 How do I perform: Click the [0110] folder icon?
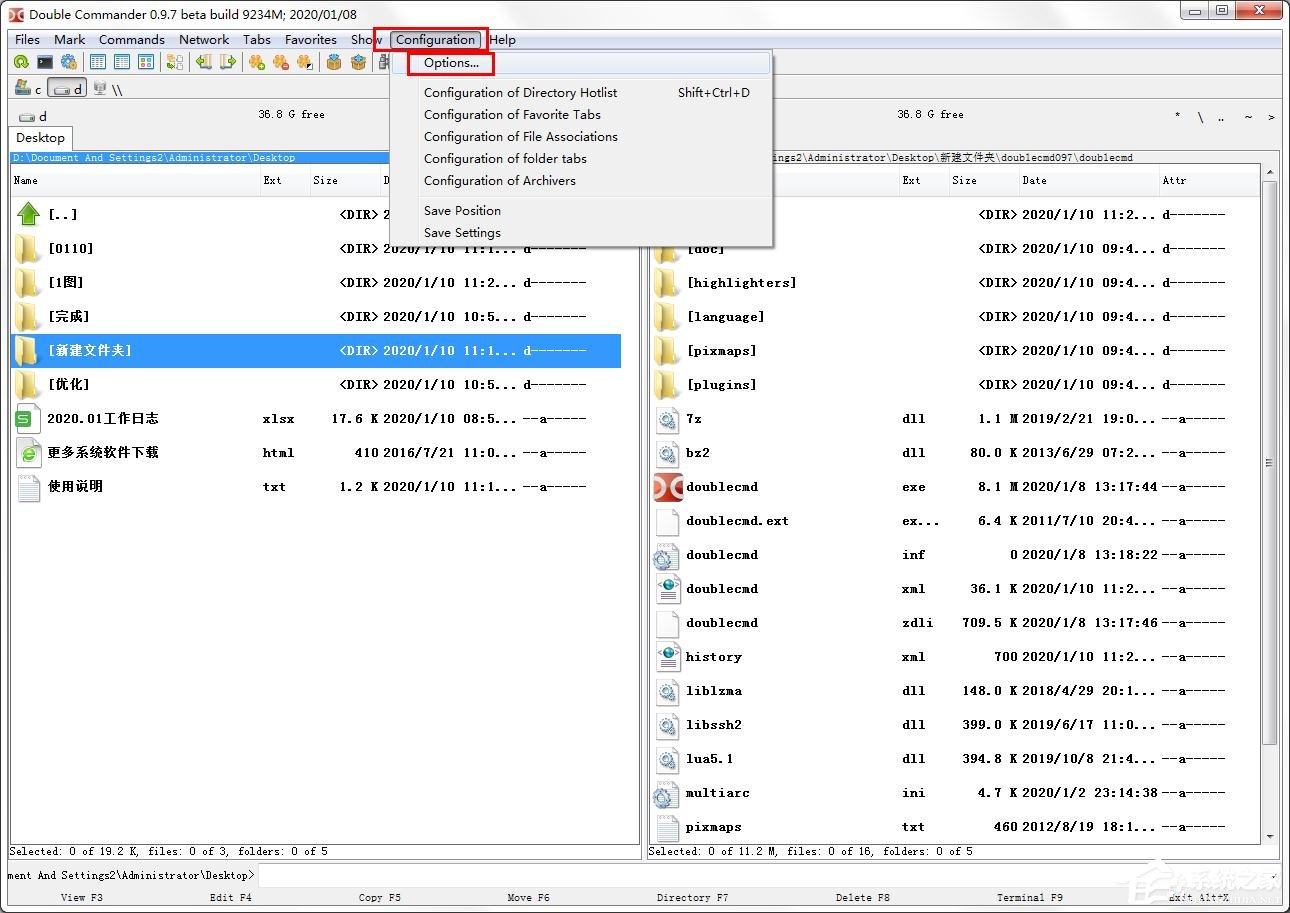(28, 248)
